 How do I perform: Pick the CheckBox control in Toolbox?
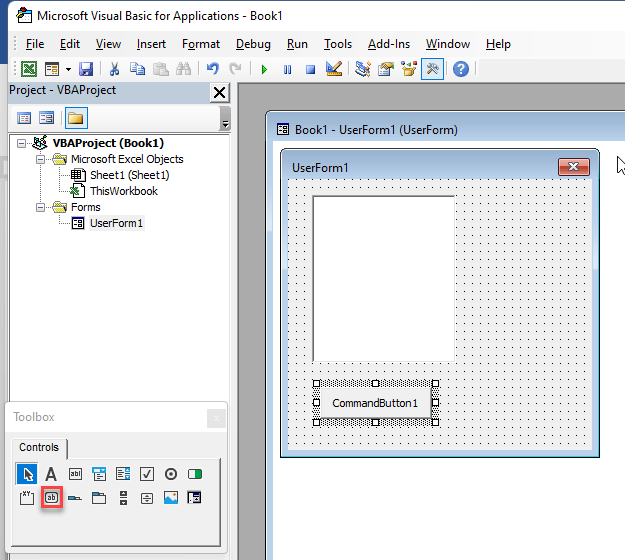(147, 474)
